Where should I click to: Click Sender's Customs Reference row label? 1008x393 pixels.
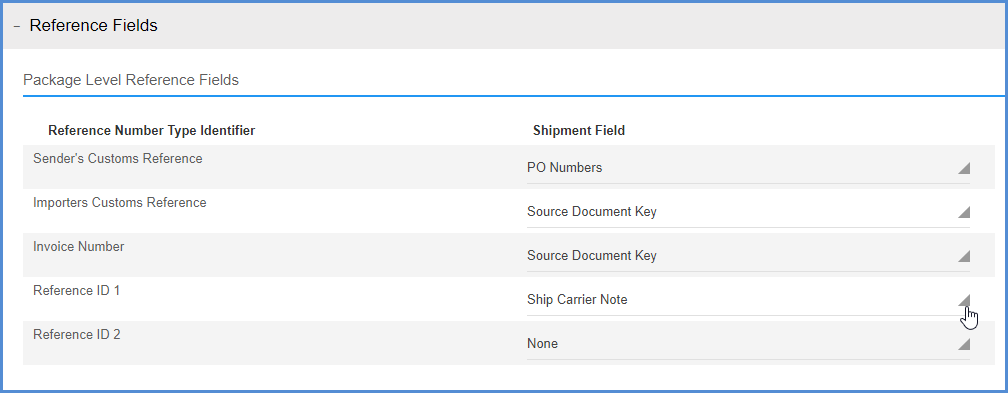pyautogui.click(x=118, y=158)
